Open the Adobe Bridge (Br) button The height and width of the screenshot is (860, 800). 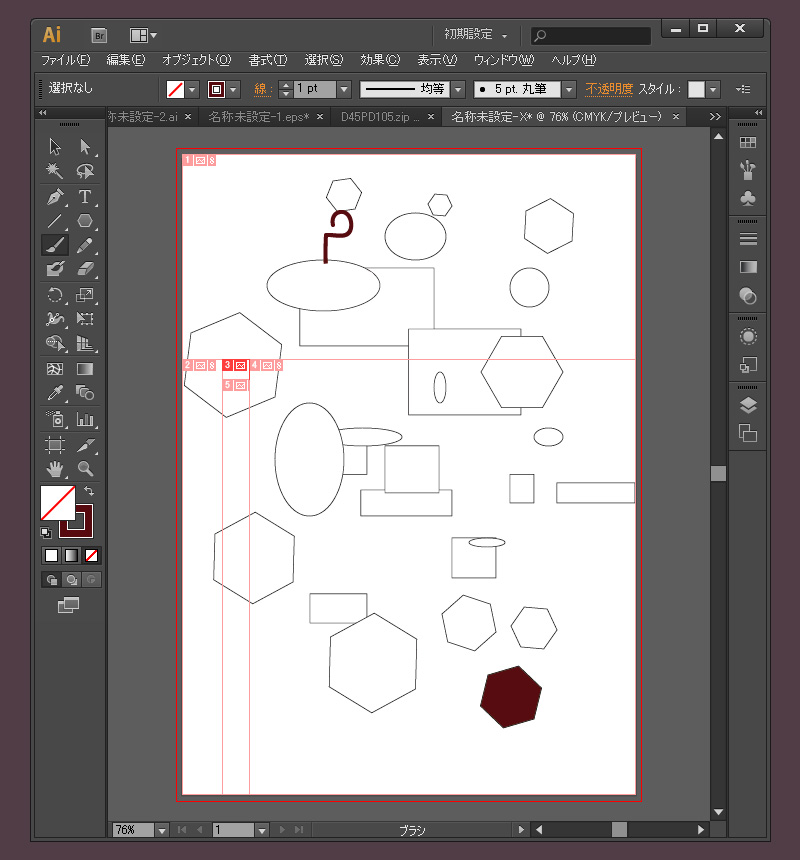[x=99, y=35]
